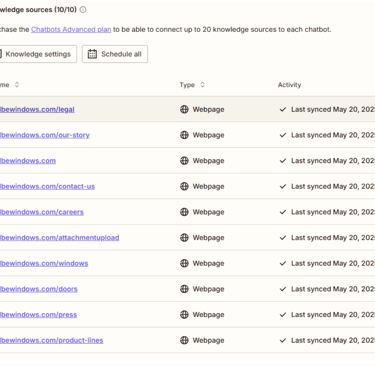Click the Schedule all button
Viewport: 375px width, 366px height.
tap(115, 54)
